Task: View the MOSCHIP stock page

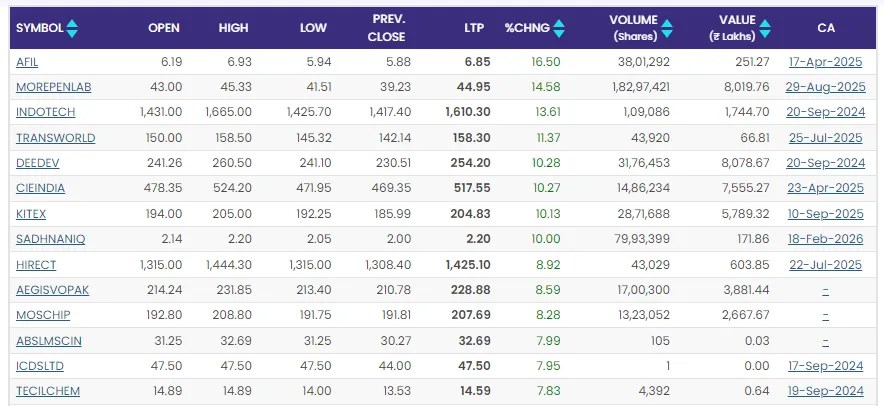Action: (x=41, y=315)
